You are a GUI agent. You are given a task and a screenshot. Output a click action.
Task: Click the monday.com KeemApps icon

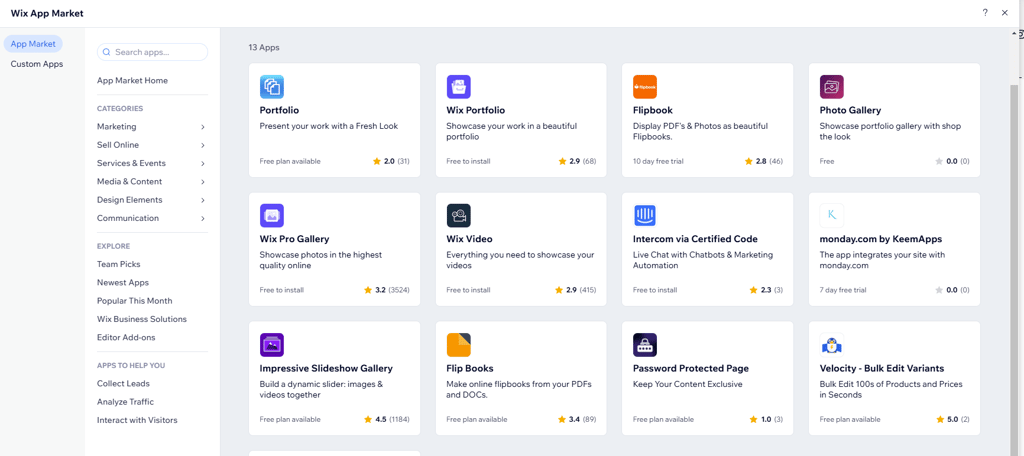(x=831, y=216)
